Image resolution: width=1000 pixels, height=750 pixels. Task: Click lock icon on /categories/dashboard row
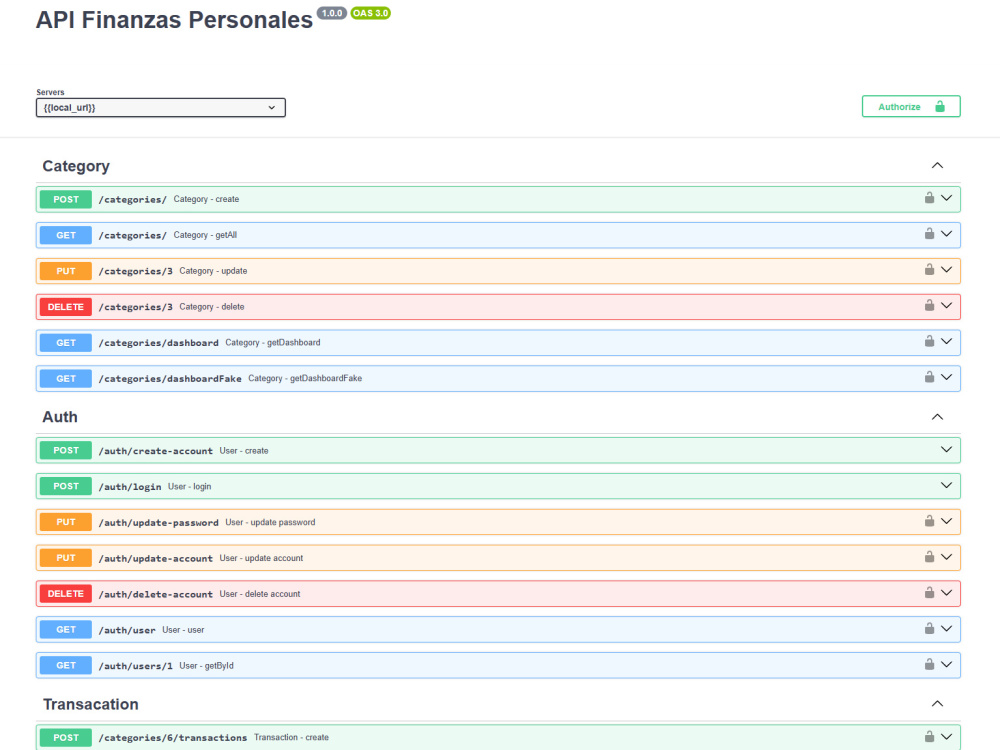(x=929, y=341)
